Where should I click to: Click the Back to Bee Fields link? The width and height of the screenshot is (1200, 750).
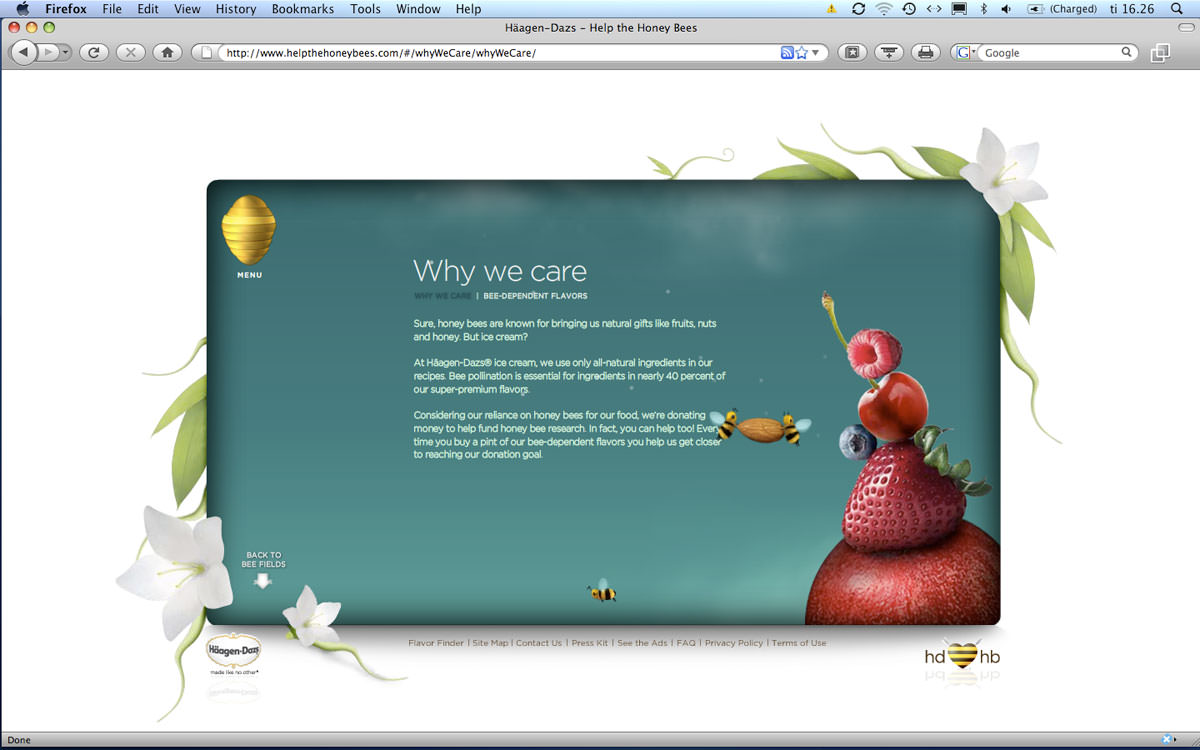click(263, 560)
